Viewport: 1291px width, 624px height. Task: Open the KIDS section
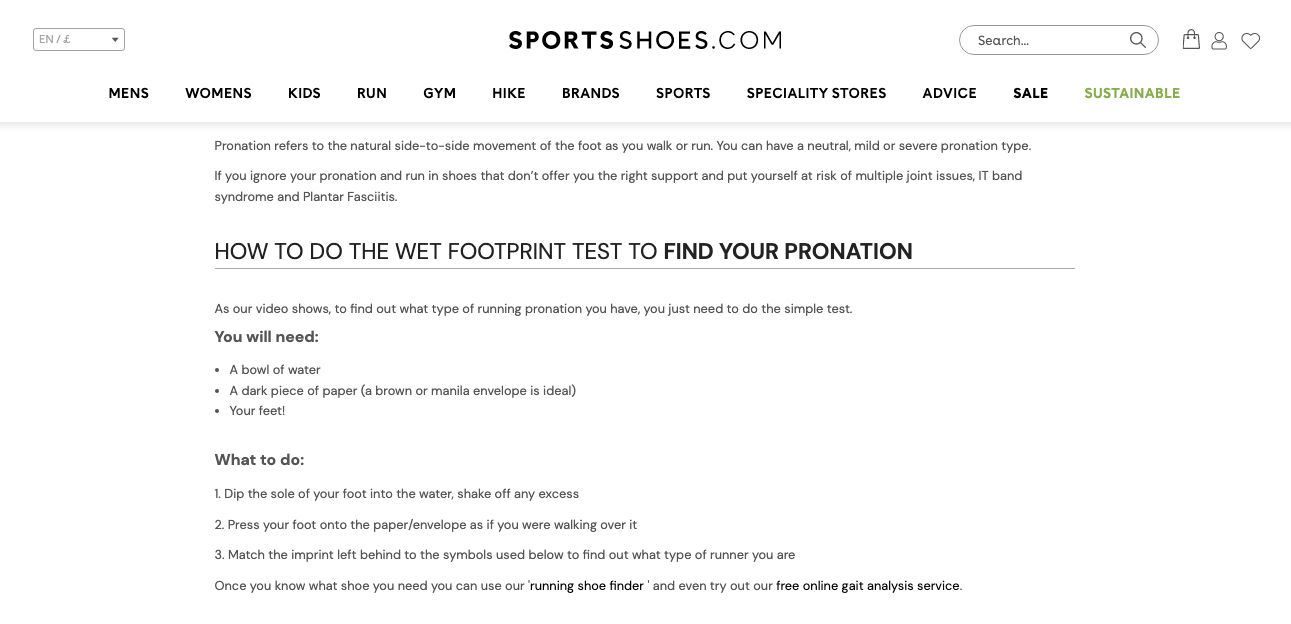point(304,93)
